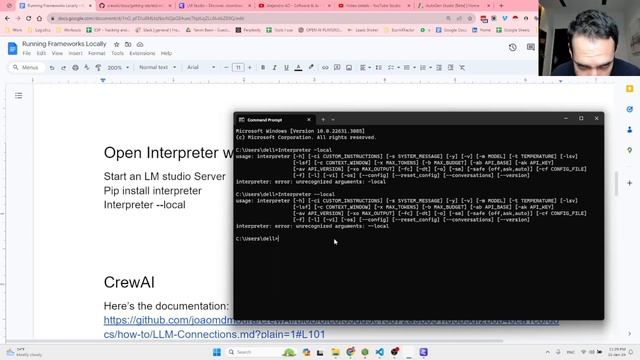The width and height of the screenshot is (640, 360).
Task: Open the 200% zoom dropdown
Action: (x=118, y=68)
